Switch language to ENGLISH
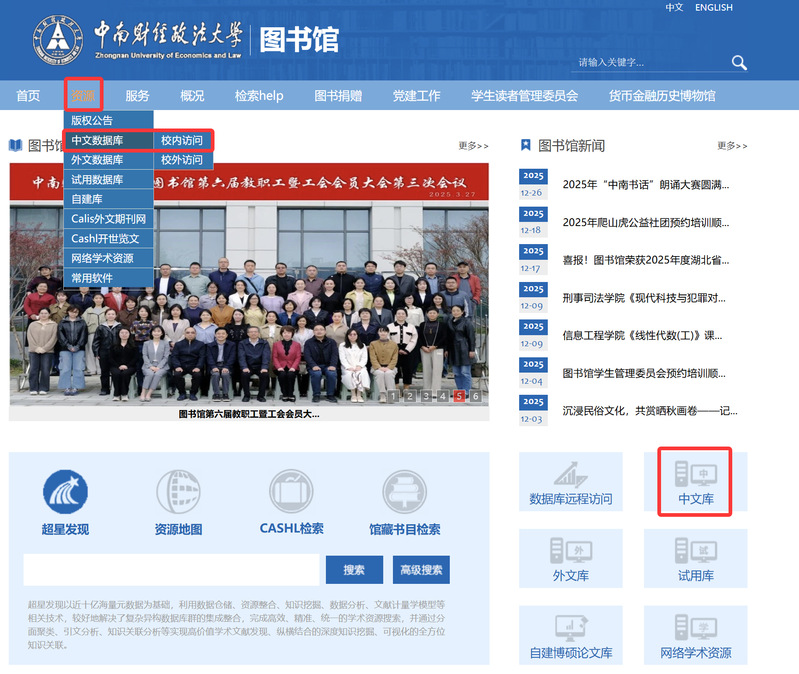This screenshot has width=799, height=674. [x=713, y=8]
